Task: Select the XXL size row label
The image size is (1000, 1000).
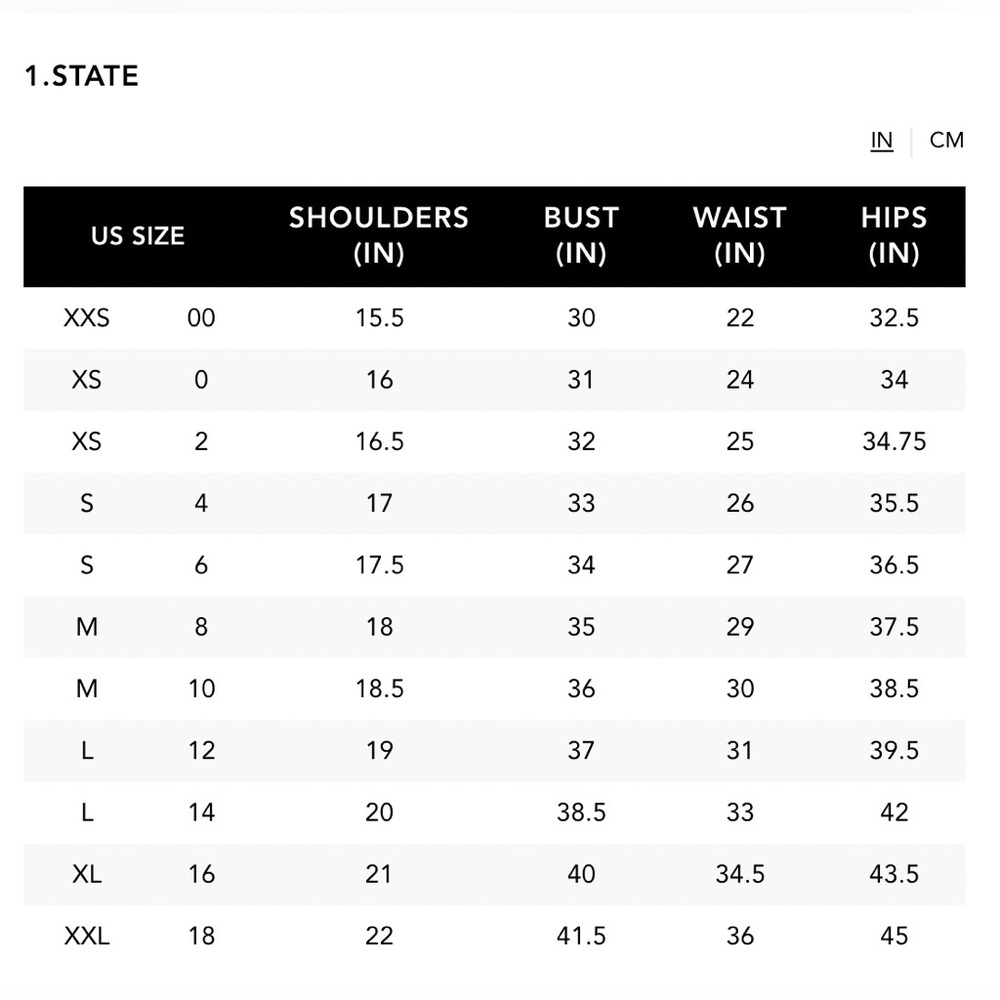Action: point(87,936)
